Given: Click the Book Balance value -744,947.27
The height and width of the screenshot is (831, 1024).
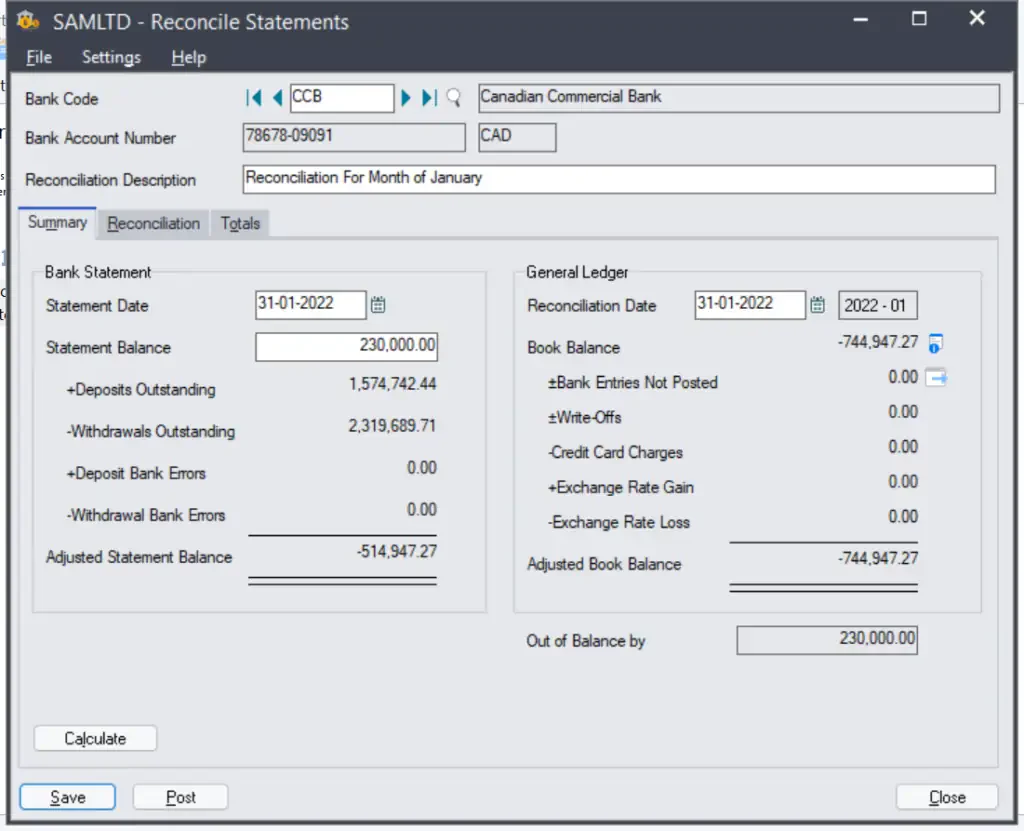Looking at the screenshot, I should (x=878, y=342).
